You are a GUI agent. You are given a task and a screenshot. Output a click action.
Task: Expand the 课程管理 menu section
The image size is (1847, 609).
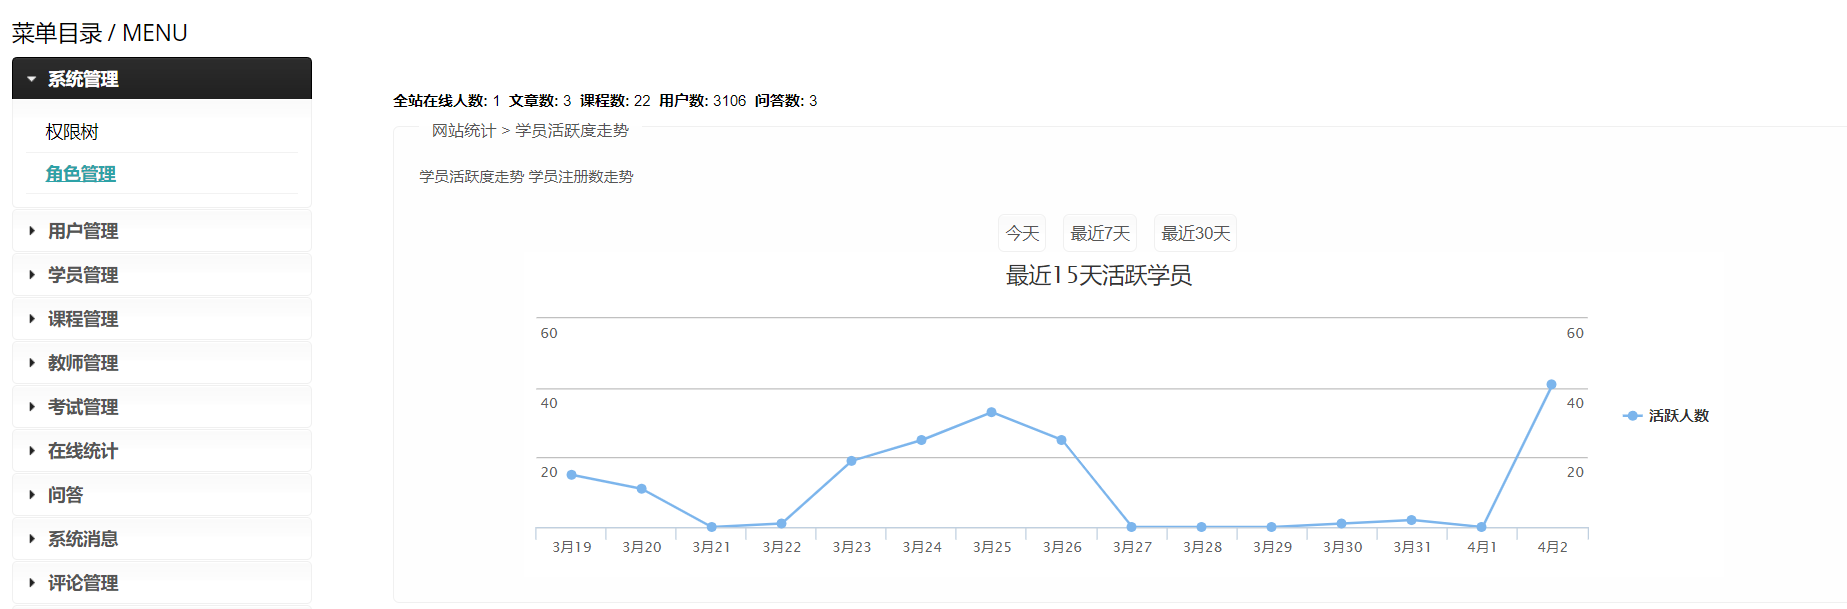[162, 319]
